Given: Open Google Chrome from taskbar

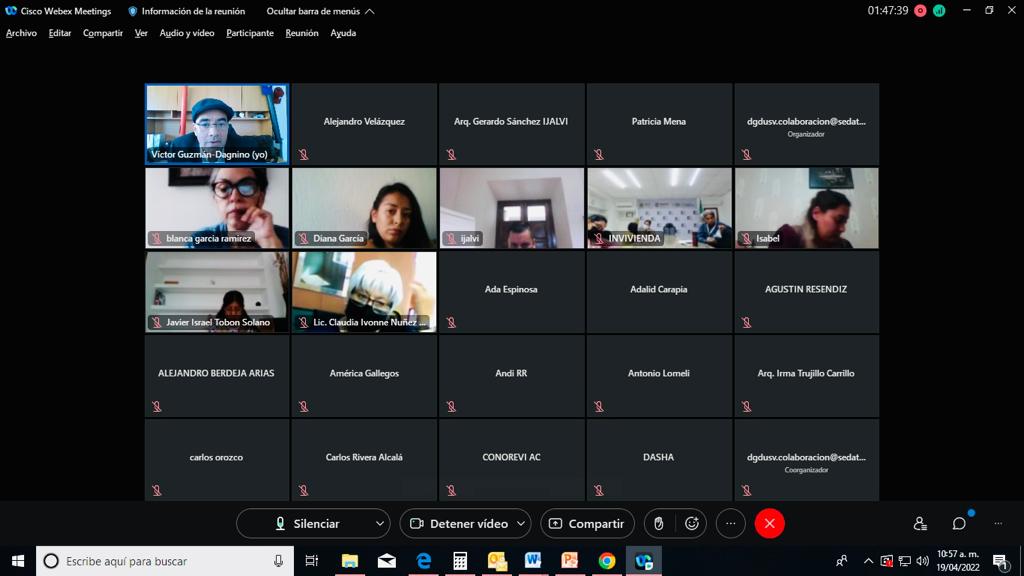Looking at the screenshot, I should pos(607,561).
